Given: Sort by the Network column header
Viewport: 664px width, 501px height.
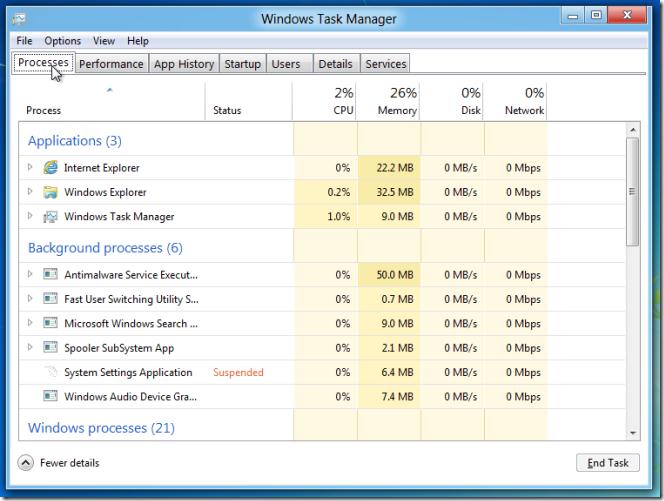Looking at the screenshot, I should (515, 102).
